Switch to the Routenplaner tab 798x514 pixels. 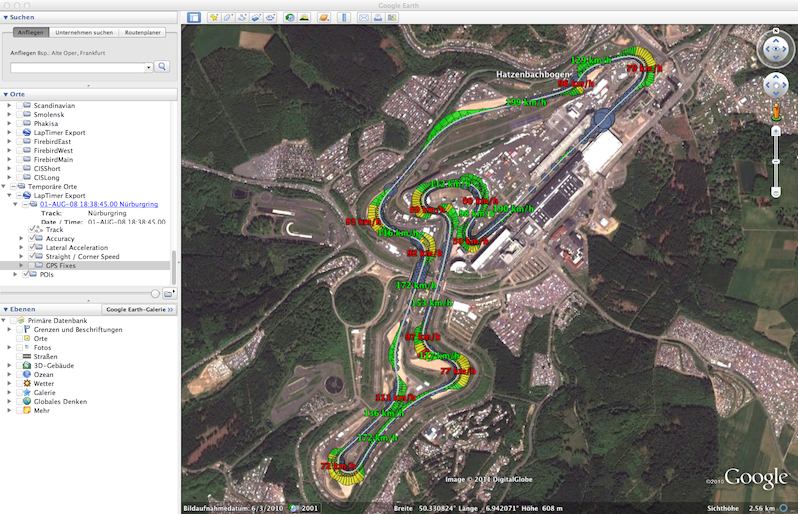pyautogui.click(x=142, y=32)
